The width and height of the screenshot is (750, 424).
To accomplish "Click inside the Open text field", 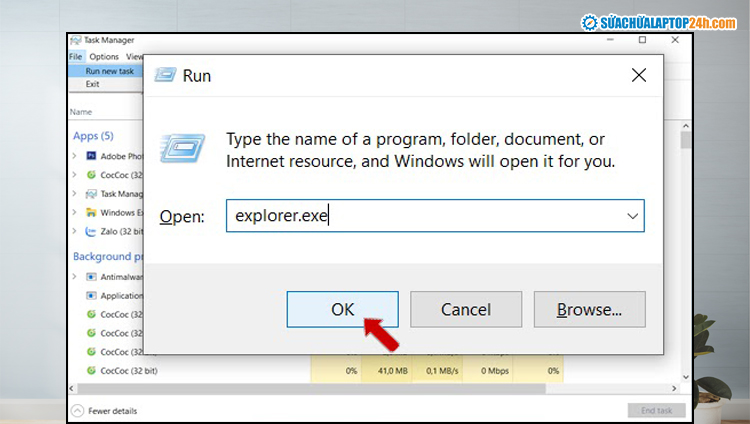I will (x=420, y=216).
